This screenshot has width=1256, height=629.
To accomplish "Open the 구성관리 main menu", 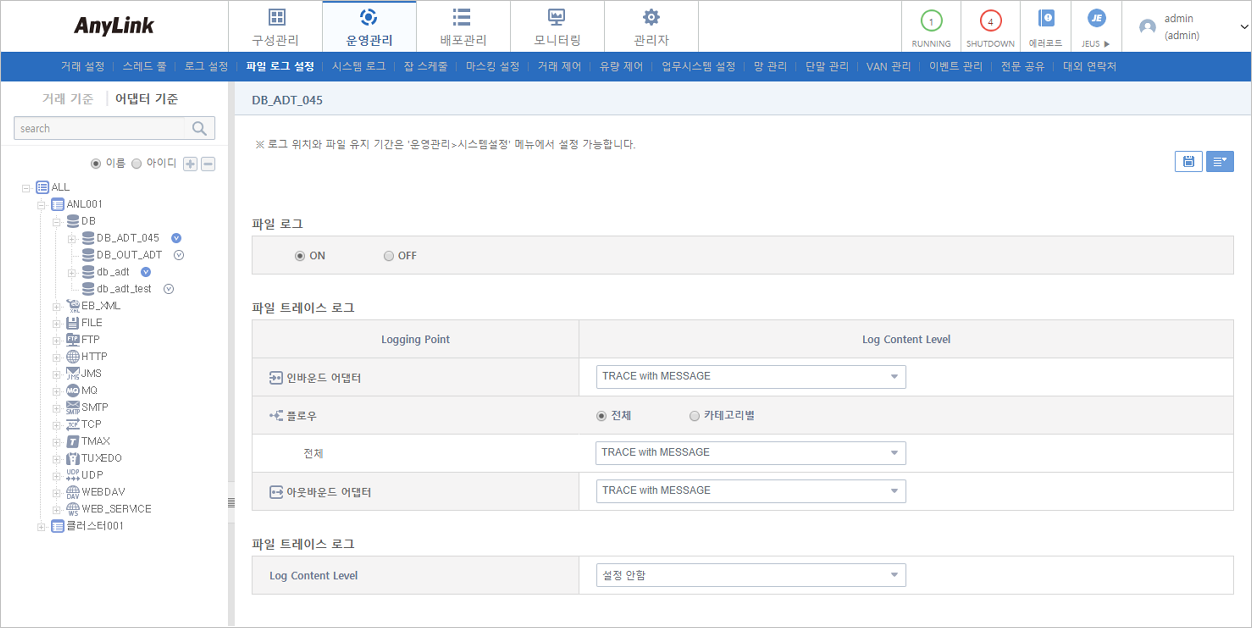I will (x=275, y=27).
